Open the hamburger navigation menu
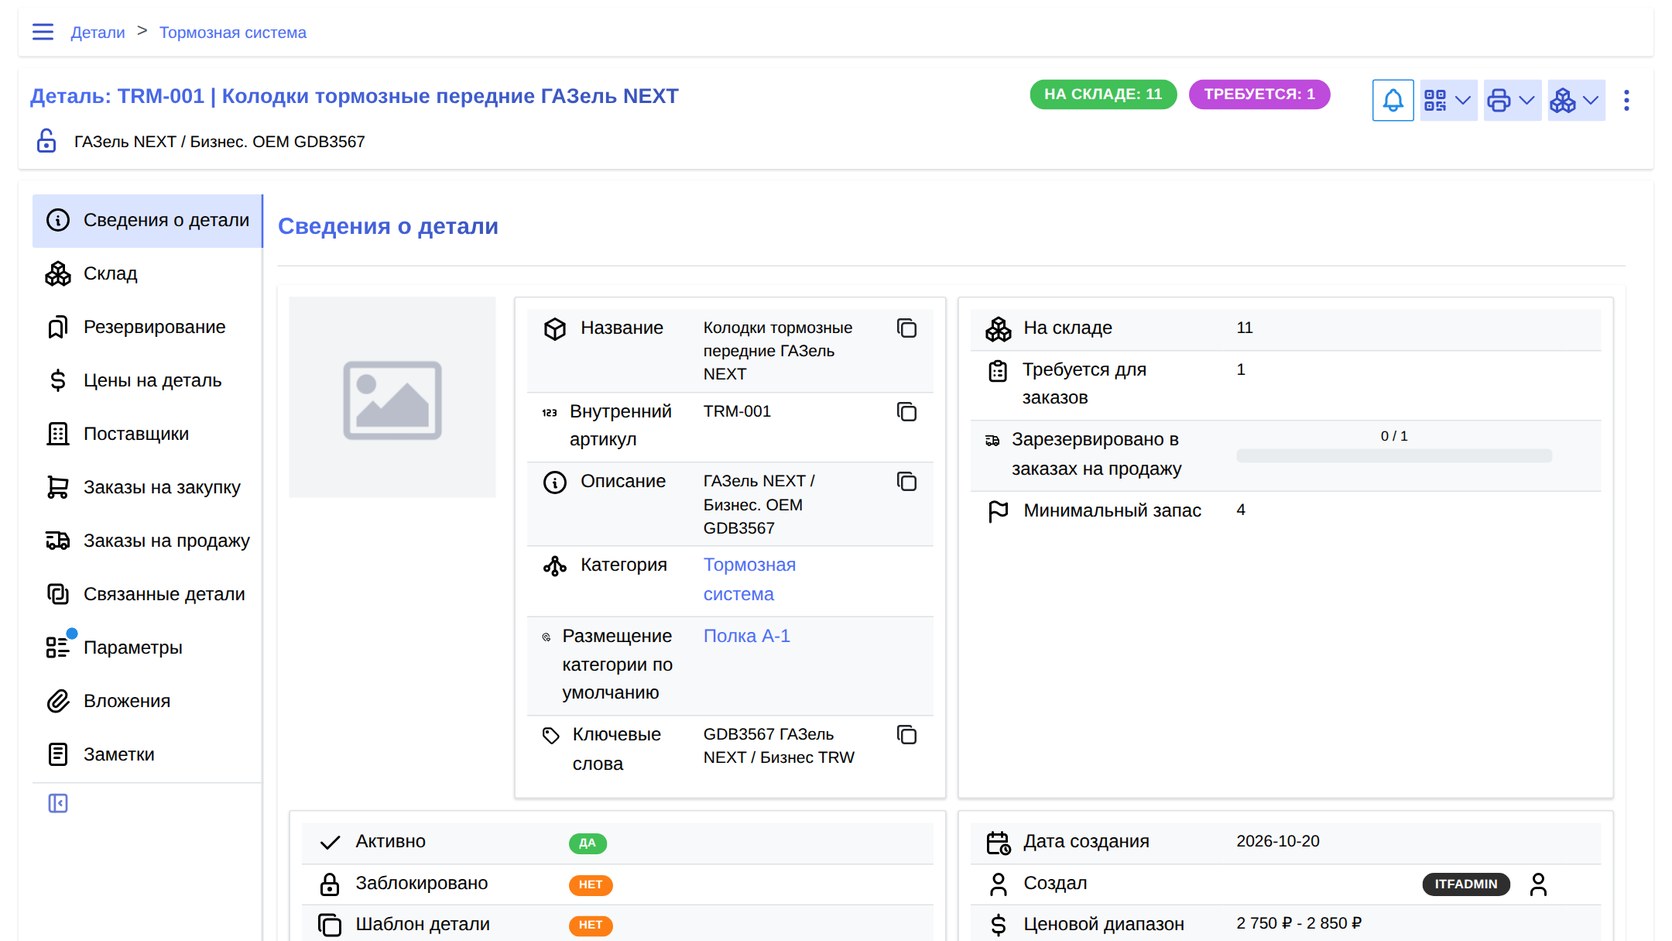Image resolution: width=1672 pixels, height=941 pixels. (43, 32)
